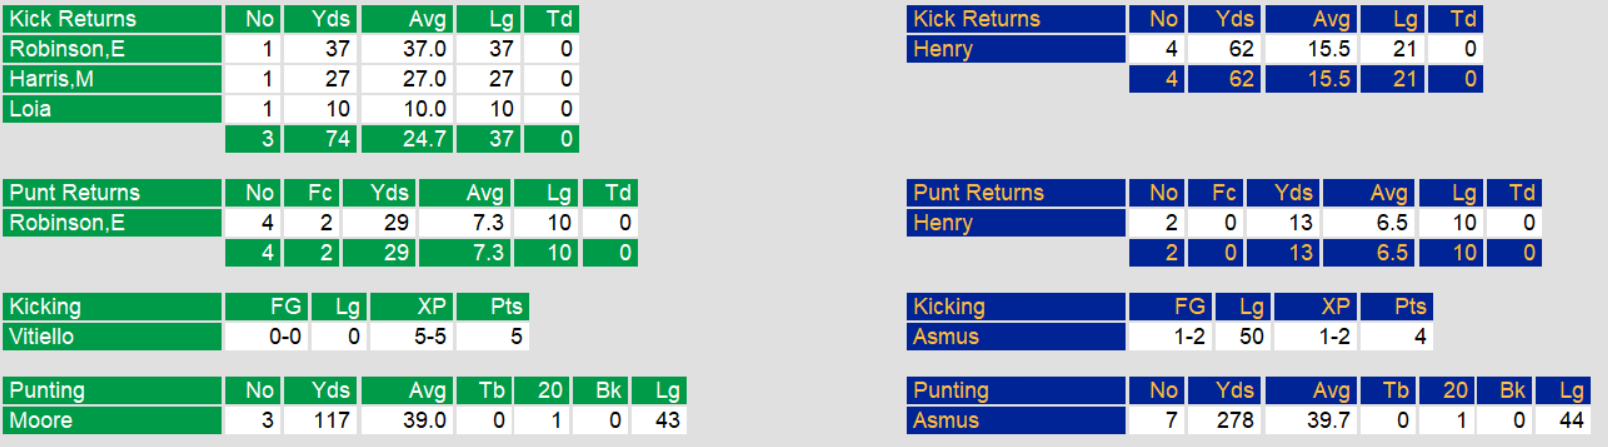Click the green Kick Returns header
1608x447 pixels.
click(112, 19)
